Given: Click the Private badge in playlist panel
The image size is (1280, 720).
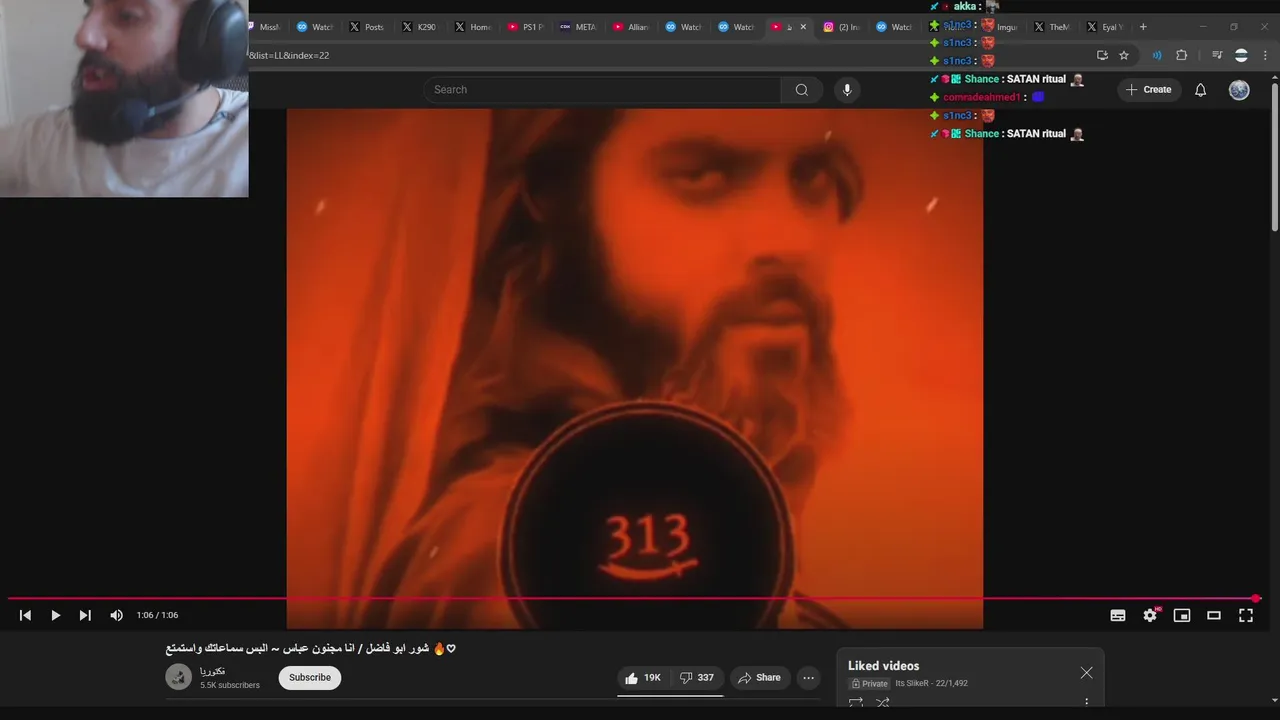Looking at the screenshot, I should (x=870, y=684).
